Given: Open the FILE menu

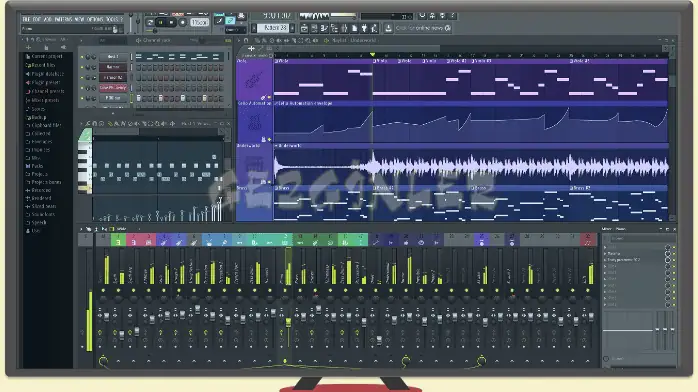Looking at the screenshot, I should tap(26, 19).
